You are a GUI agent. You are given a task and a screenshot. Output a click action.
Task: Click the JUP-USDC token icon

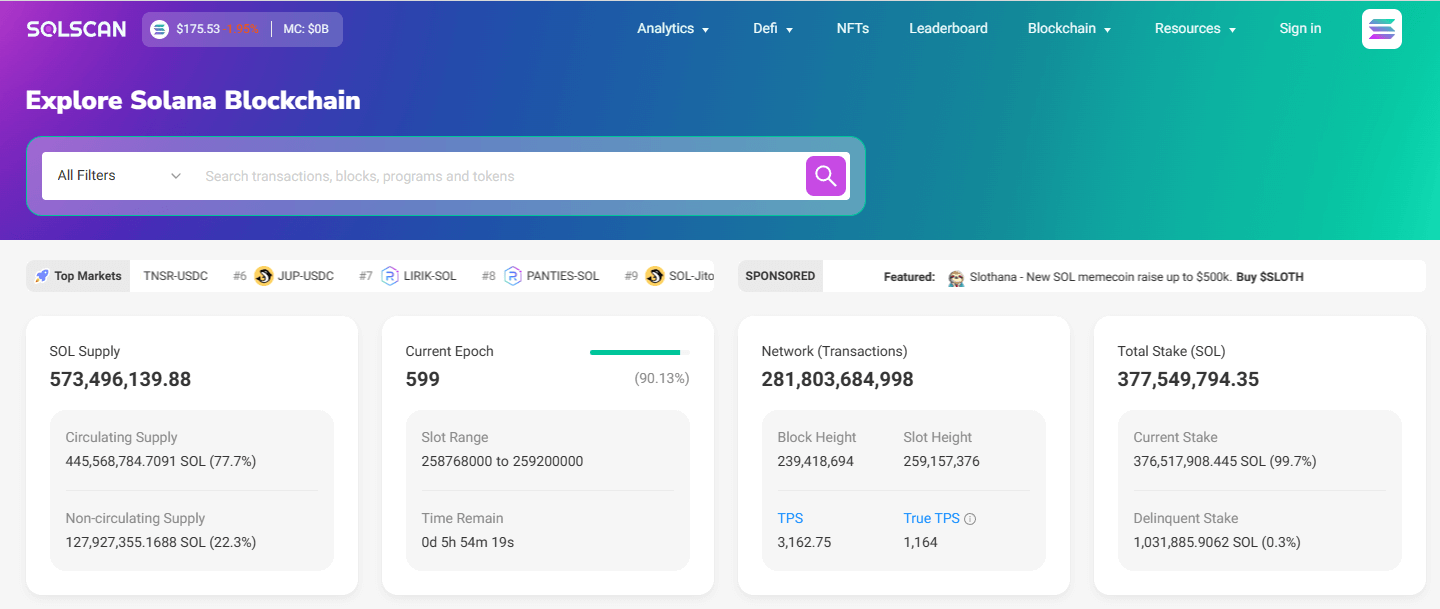[264, 276]
